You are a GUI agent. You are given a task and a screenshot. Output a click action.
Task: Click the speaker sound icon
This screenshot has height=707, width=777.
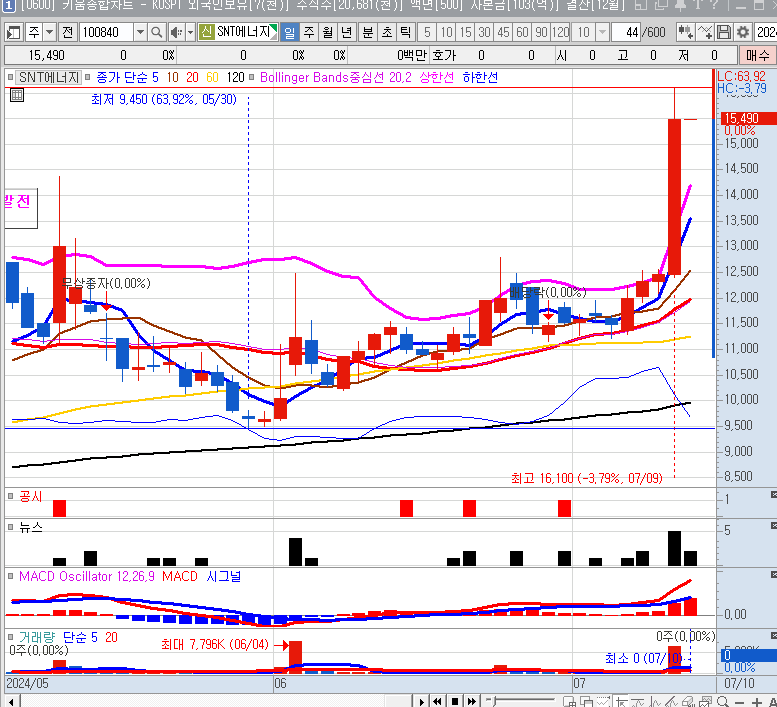[x=175, y=32]
